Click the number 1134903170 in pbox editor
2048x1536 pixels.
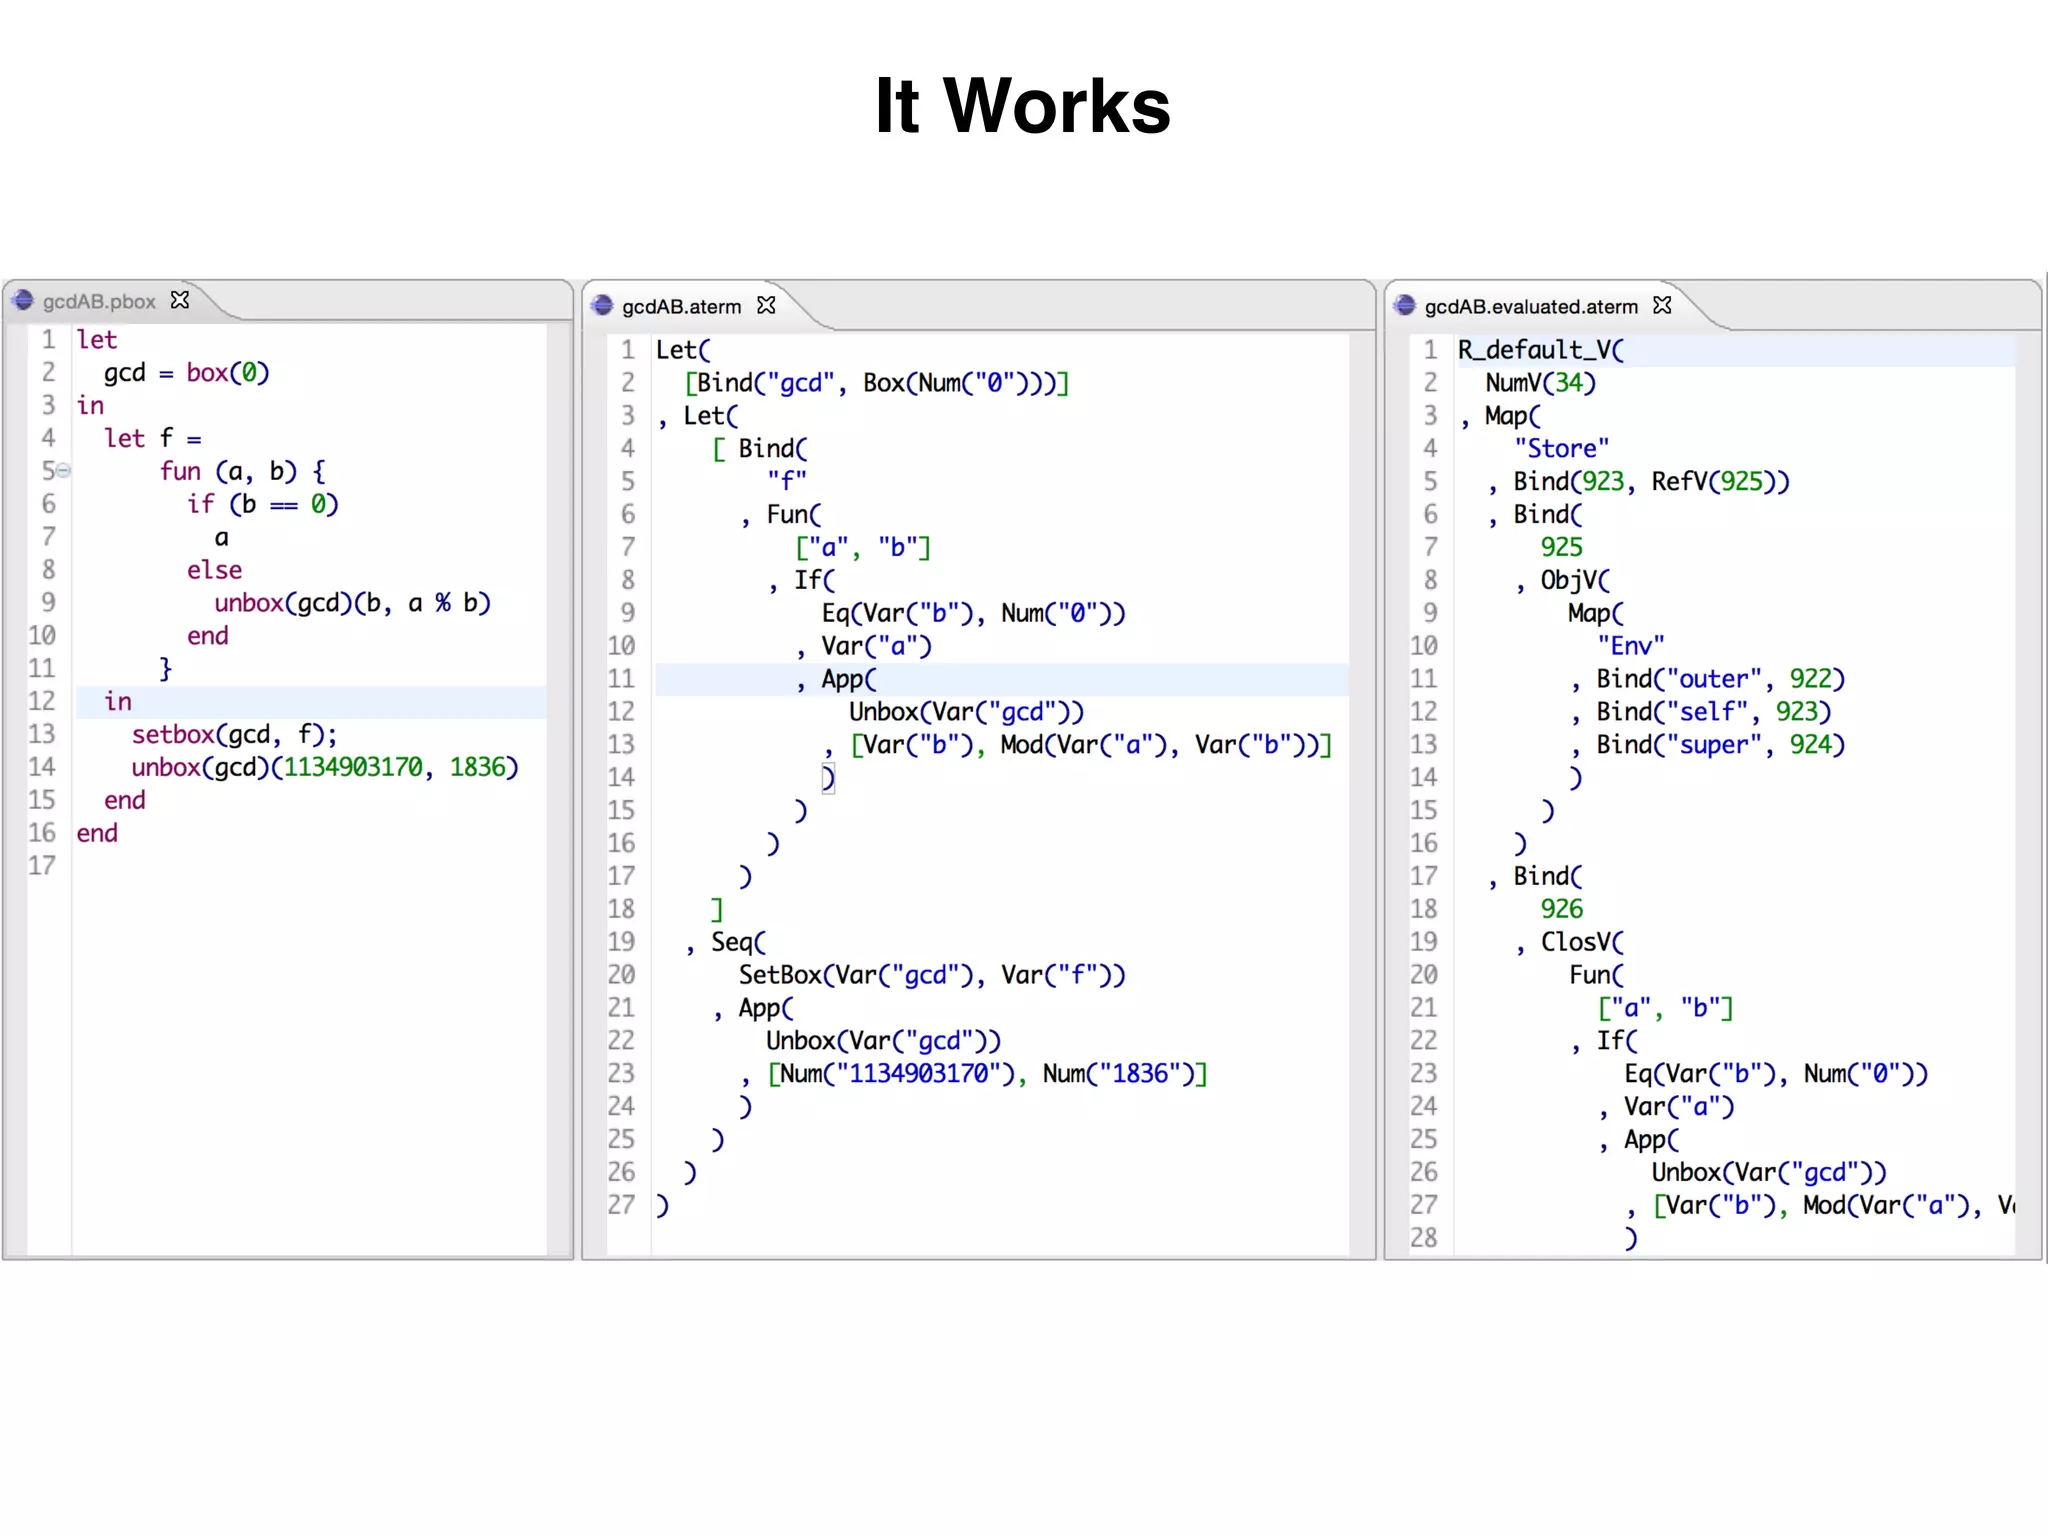(x=353, y=767)
